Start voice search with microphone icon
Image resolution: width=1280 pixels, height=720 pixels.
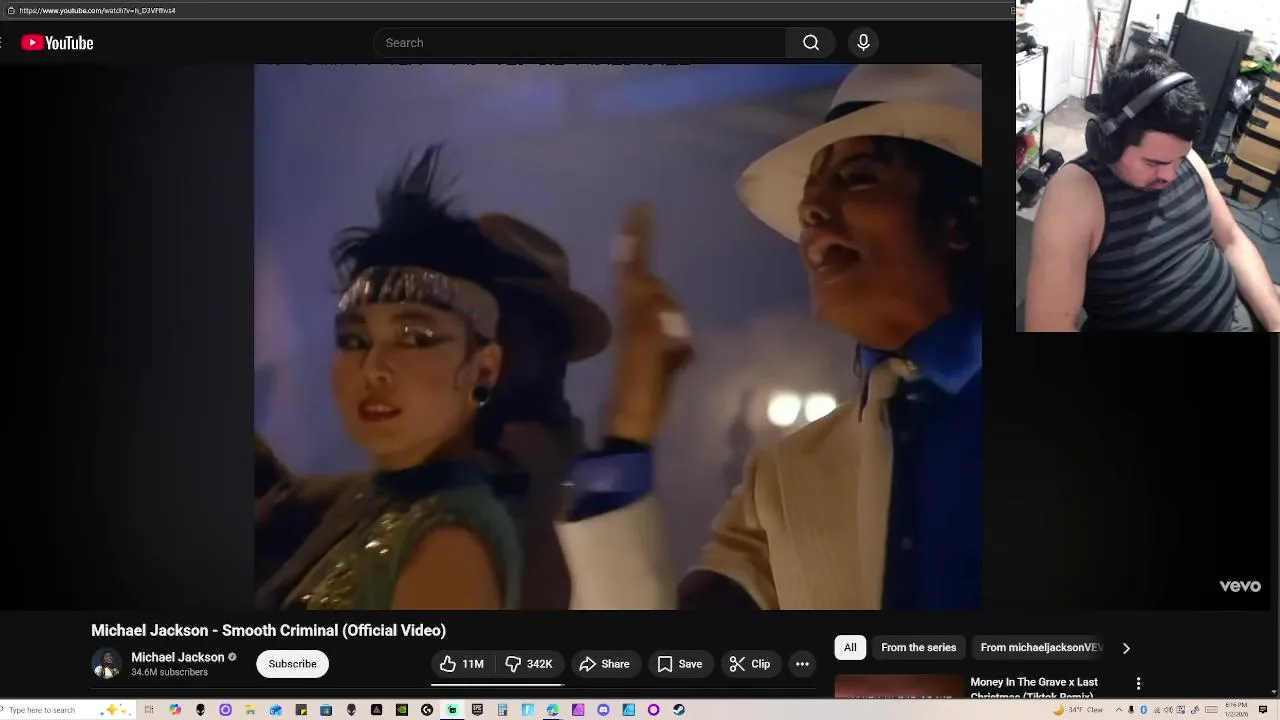click(x=863, y=43)
